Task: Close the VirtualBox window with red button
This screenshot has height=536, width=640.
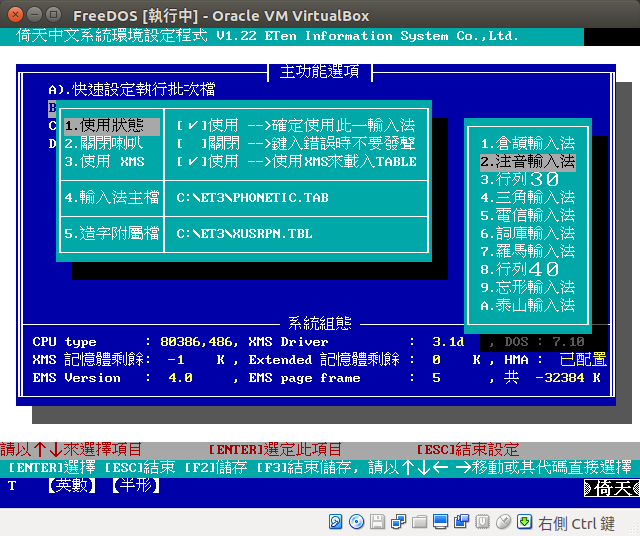Action: tap(16, 15)
